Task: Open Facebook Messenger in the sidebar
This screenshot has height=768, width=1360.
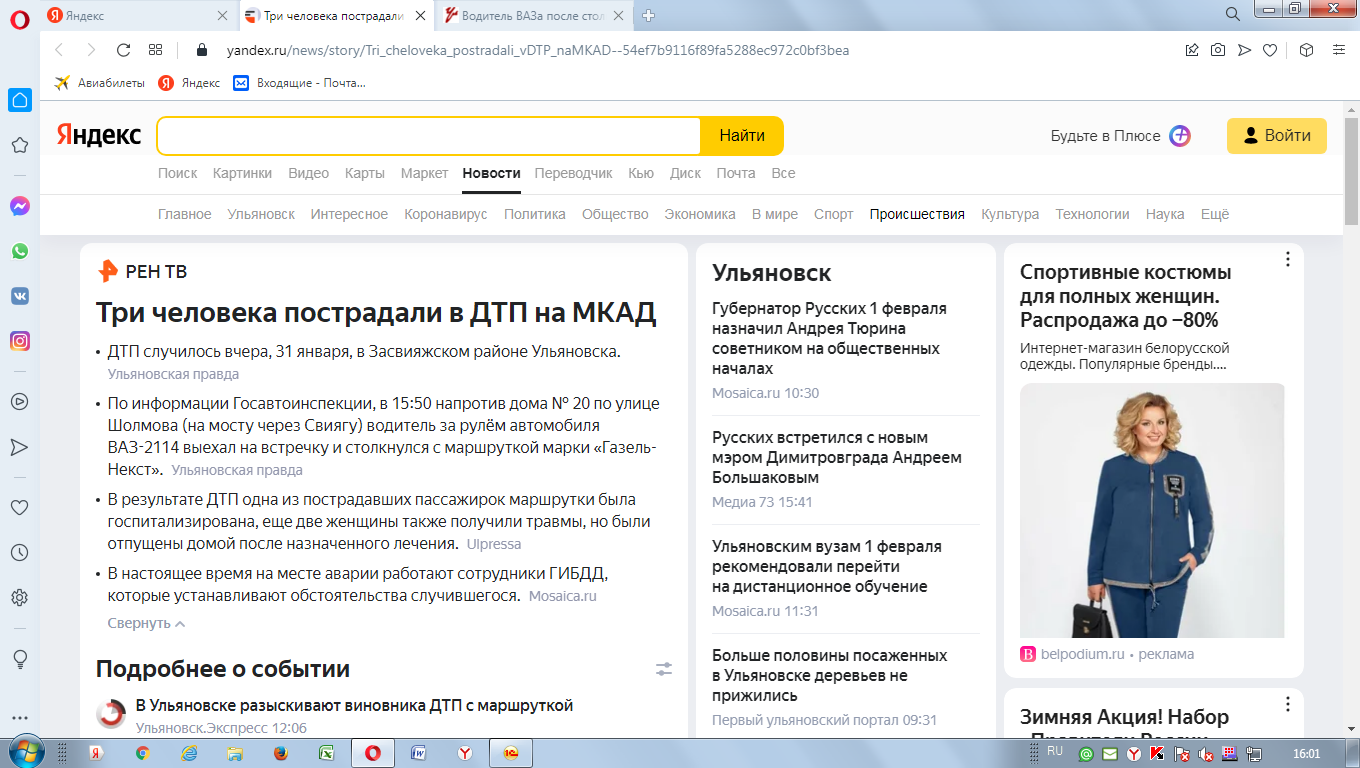Action: coord(19,206)
